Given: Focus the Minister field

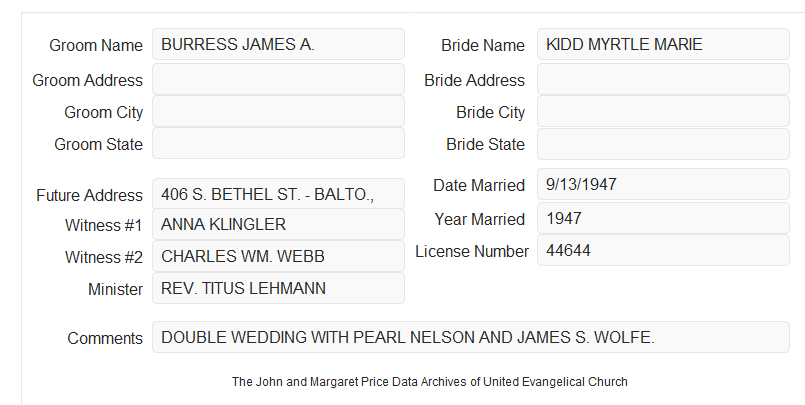Looking at the screenshot, I should coord(278,288).
